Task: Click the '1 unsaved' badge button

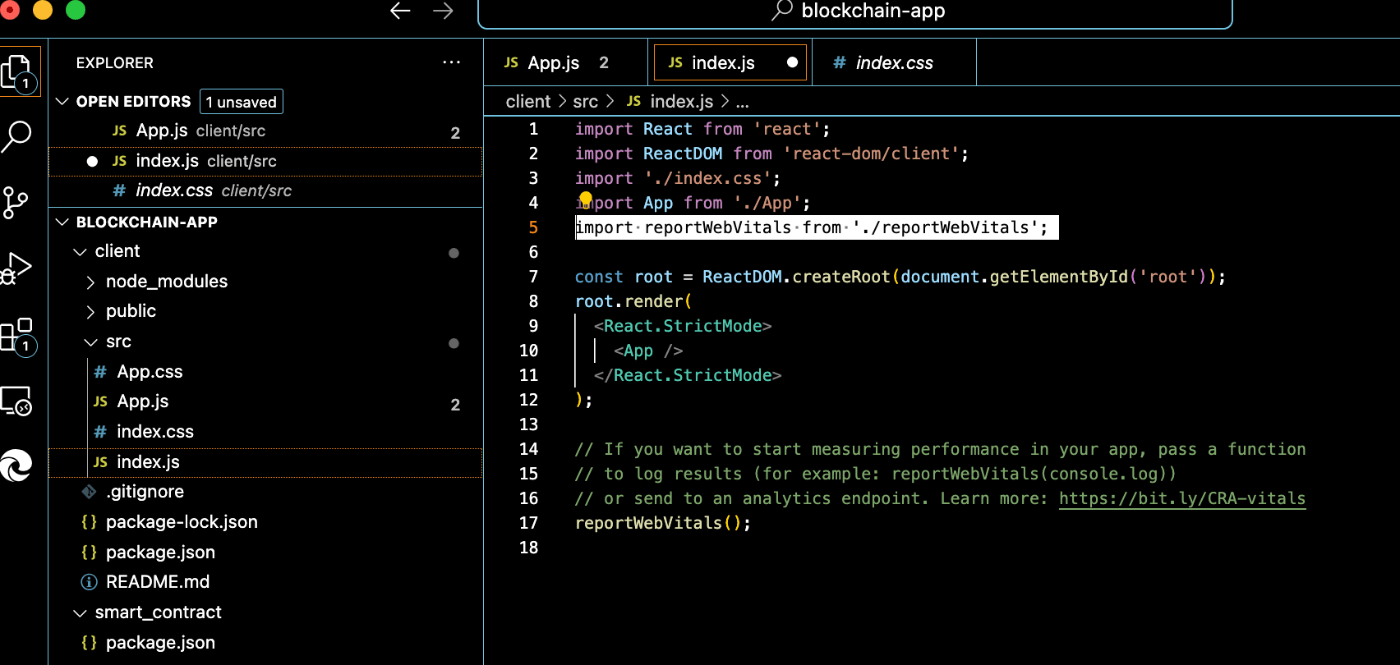Action: click(x=240, y=101)
